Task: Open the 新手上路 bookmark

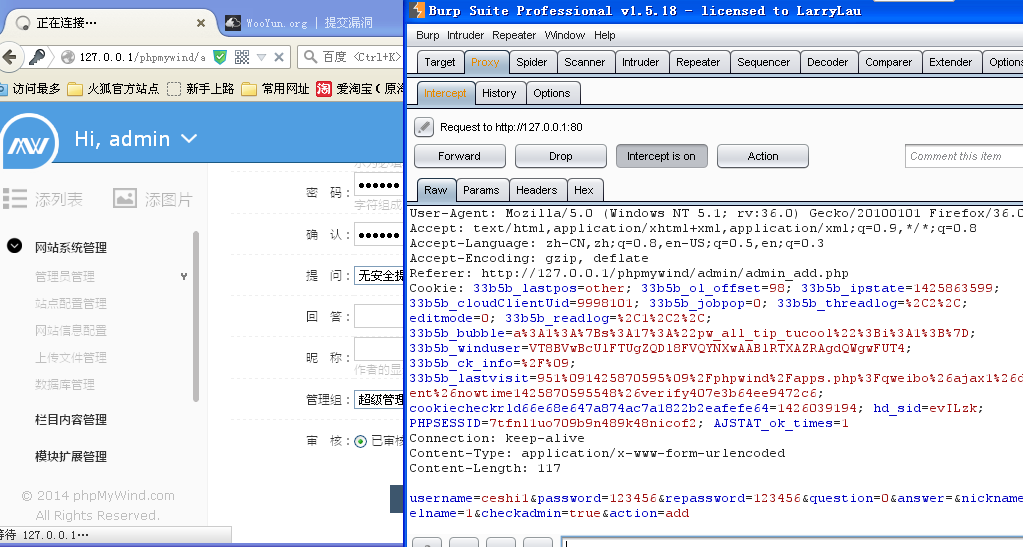Action: pyautogui.click(x=201, y=89)
